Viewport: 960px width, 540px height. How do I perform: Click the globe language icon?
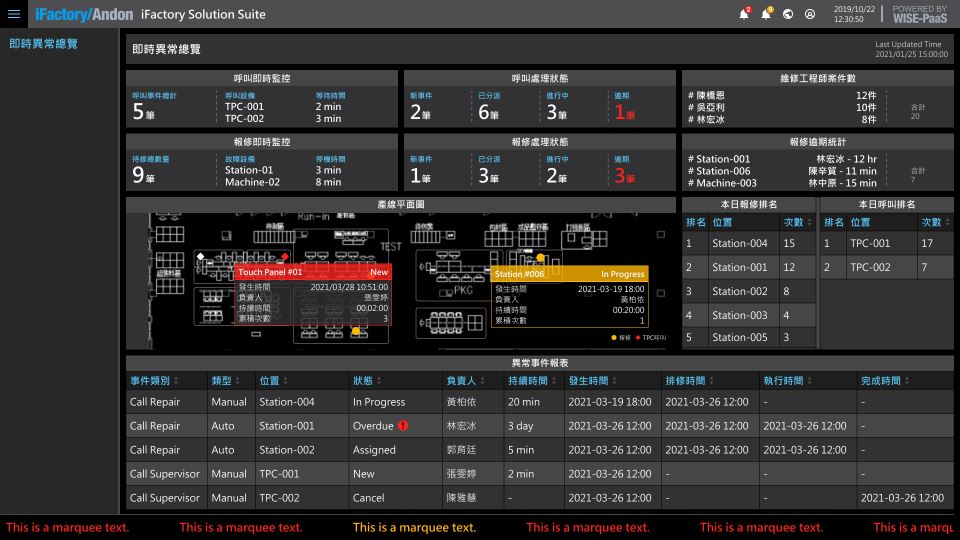pyautogui.click(x=788, y=14)
